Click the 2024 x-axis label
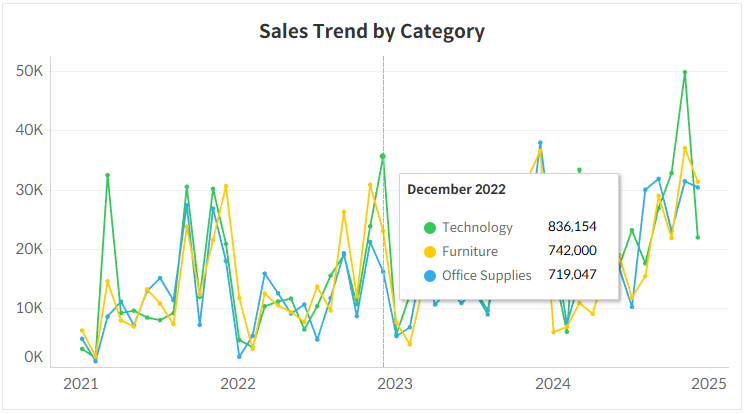Screen dimensions: 746x414 coord(552,383)
